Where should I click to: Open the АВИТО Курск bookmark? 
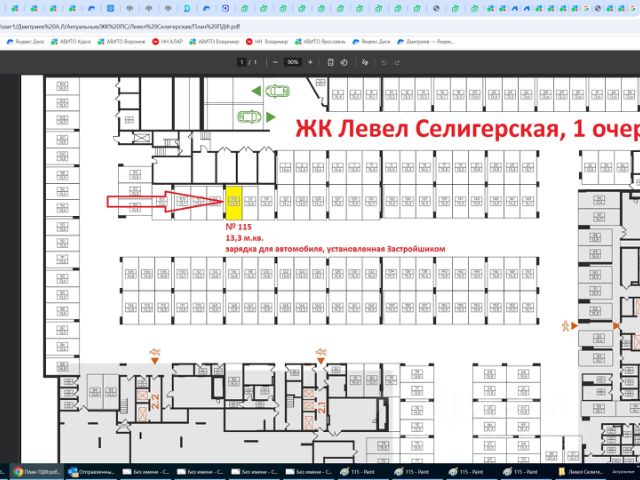point(71,42)
